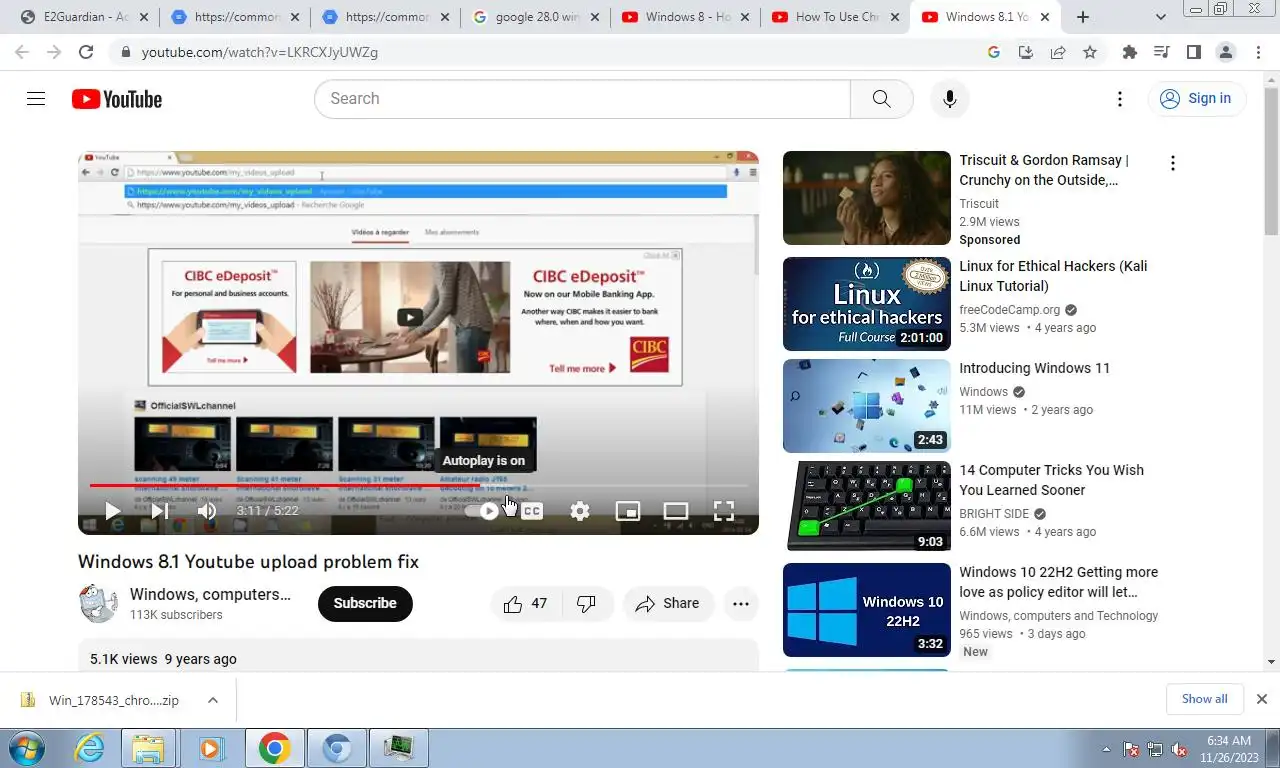Screen dimensions: 1280x768
Task: Click system tray volume icon
Action: (1178, 749)
